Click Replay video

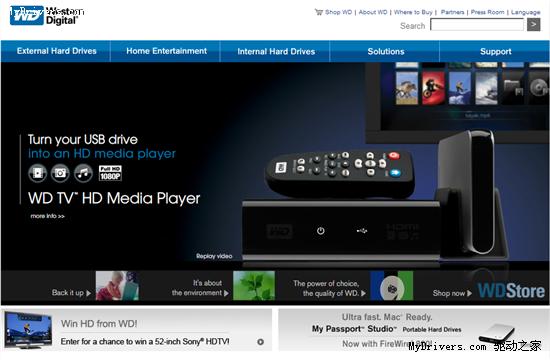click(x=214, y=256)
